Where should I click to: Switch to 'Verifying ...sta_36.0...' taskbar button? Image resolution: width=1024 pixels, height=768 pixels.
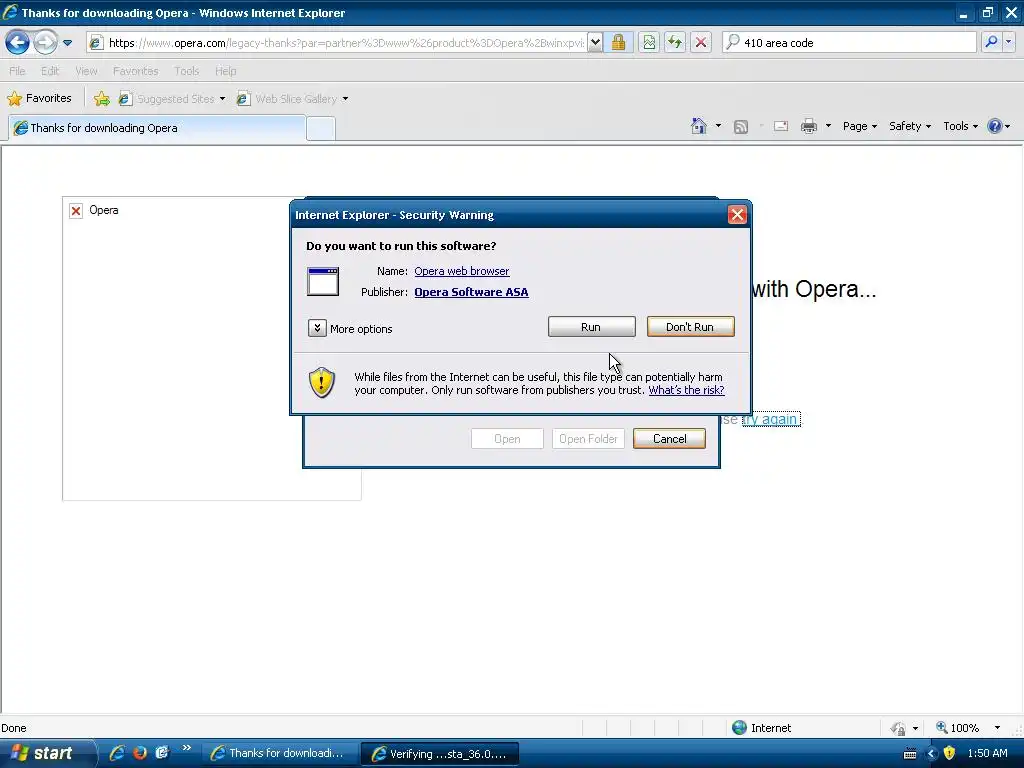click(x=440, y=754)
